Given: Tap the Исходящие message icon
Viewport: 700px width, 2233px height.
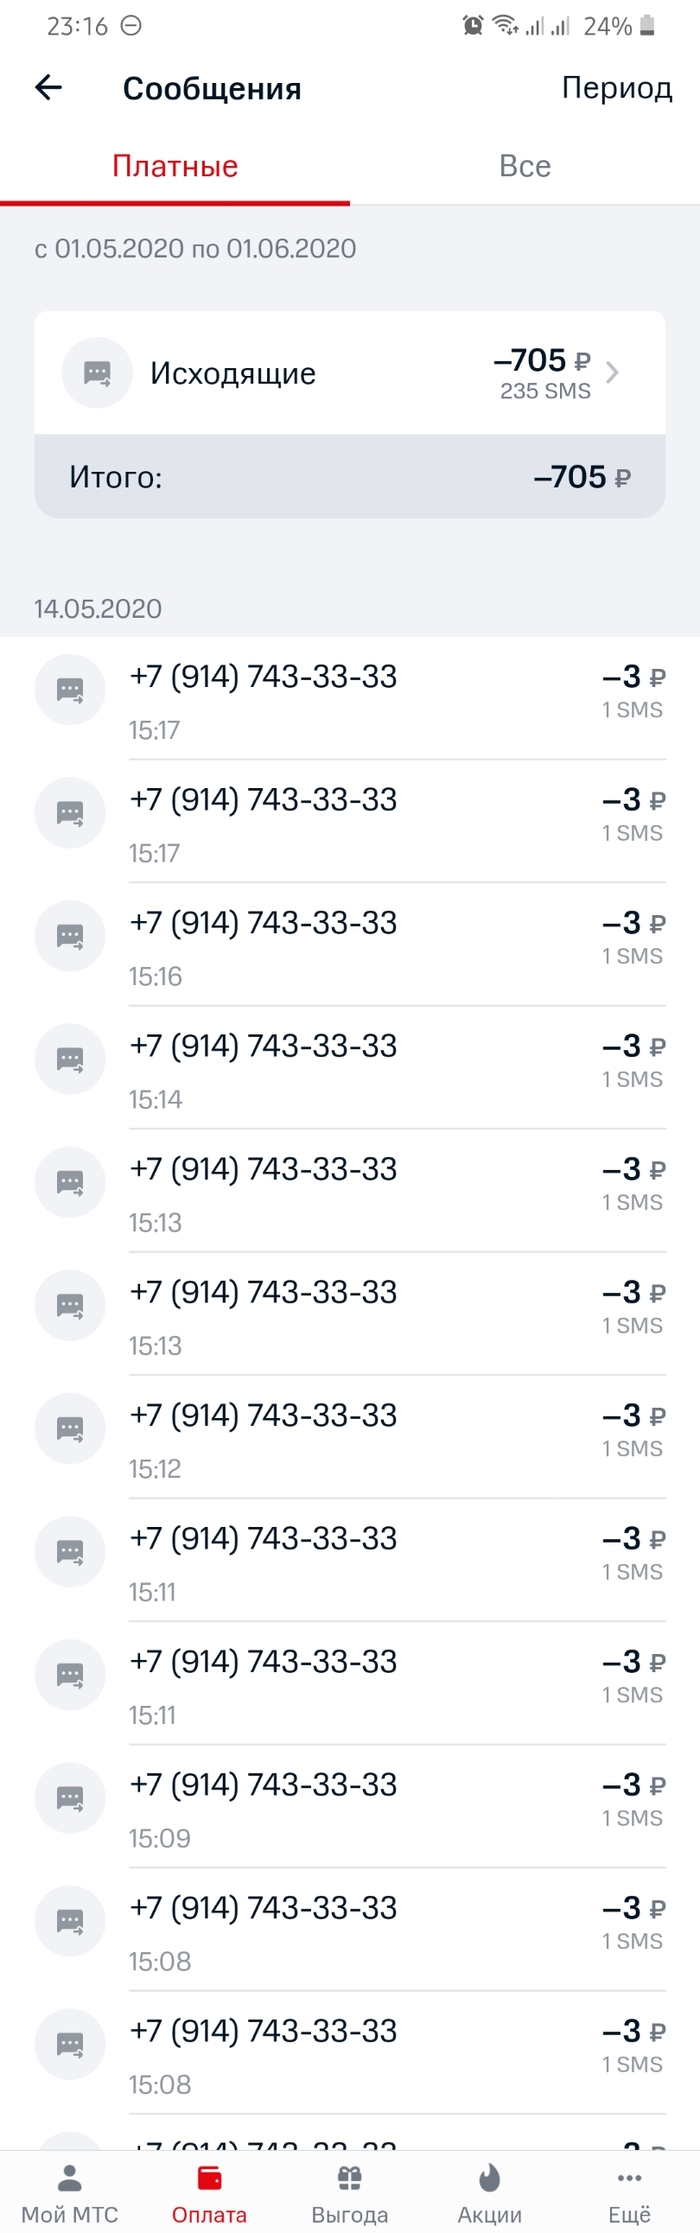Looking at the screenshot, I should (97, 373).
